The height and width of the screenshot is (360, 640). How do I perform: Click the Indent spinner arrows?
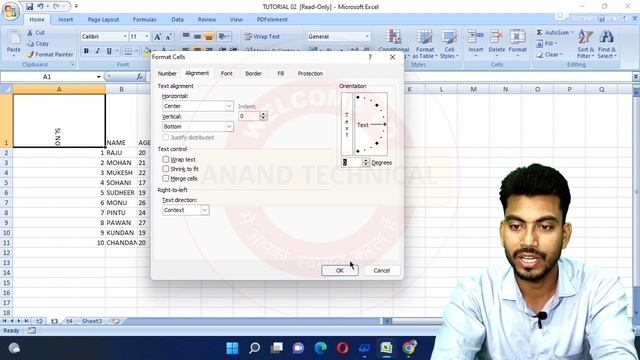(x=263, y=116)
